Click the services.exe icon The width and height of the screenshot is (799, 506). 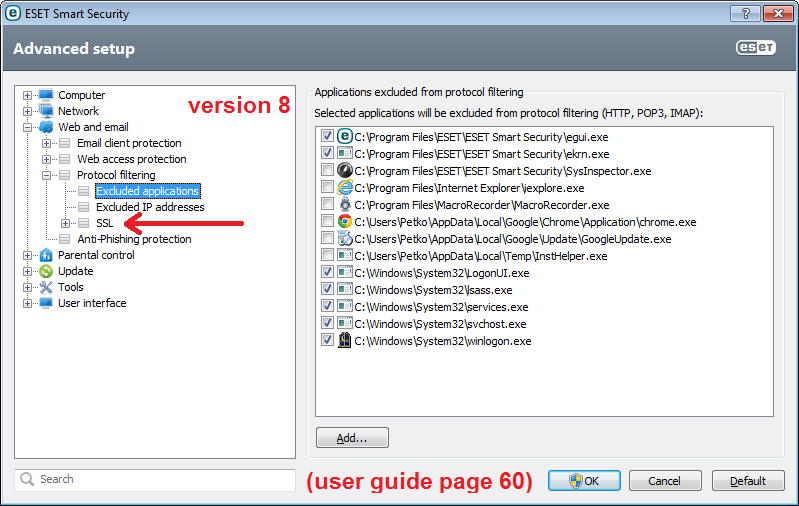click(x=345, y=306)
